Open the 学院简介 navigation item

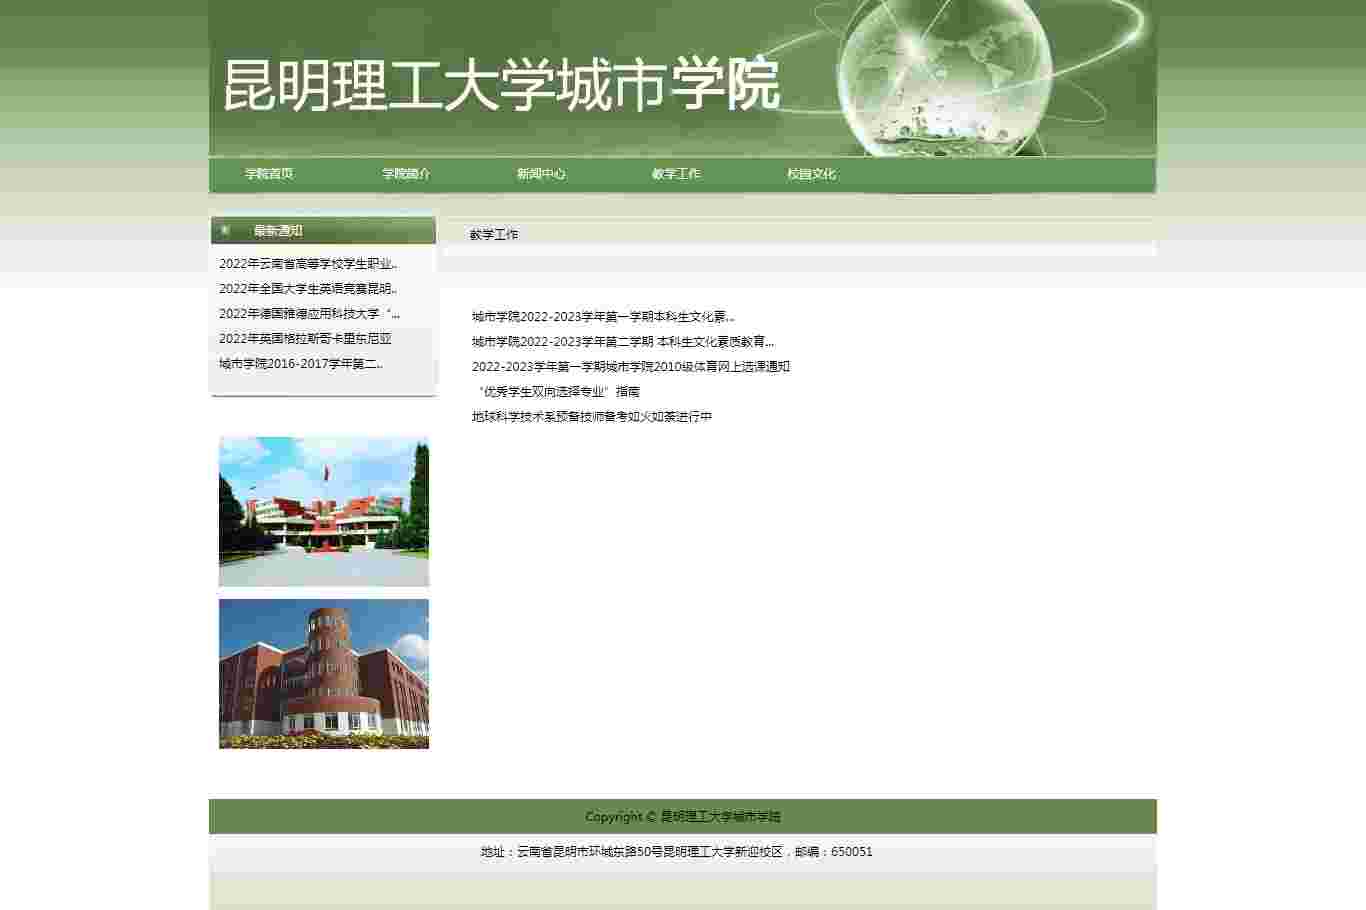[x=406, y=174]
